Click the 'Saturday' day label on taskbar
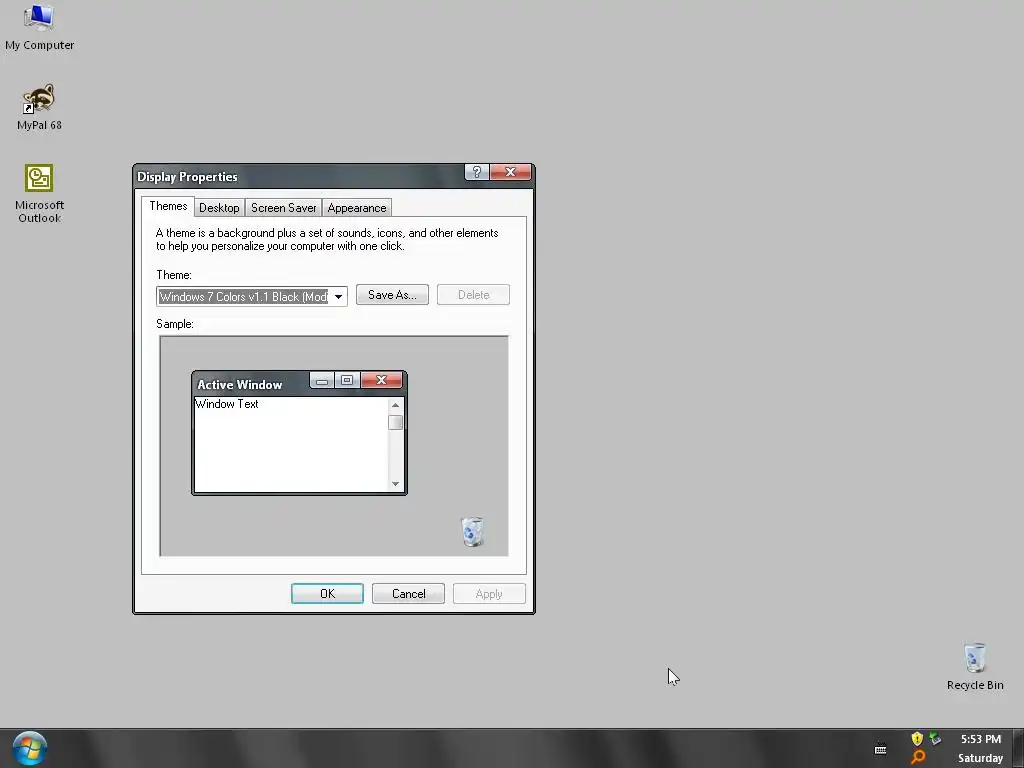 [x=980, y=758]
